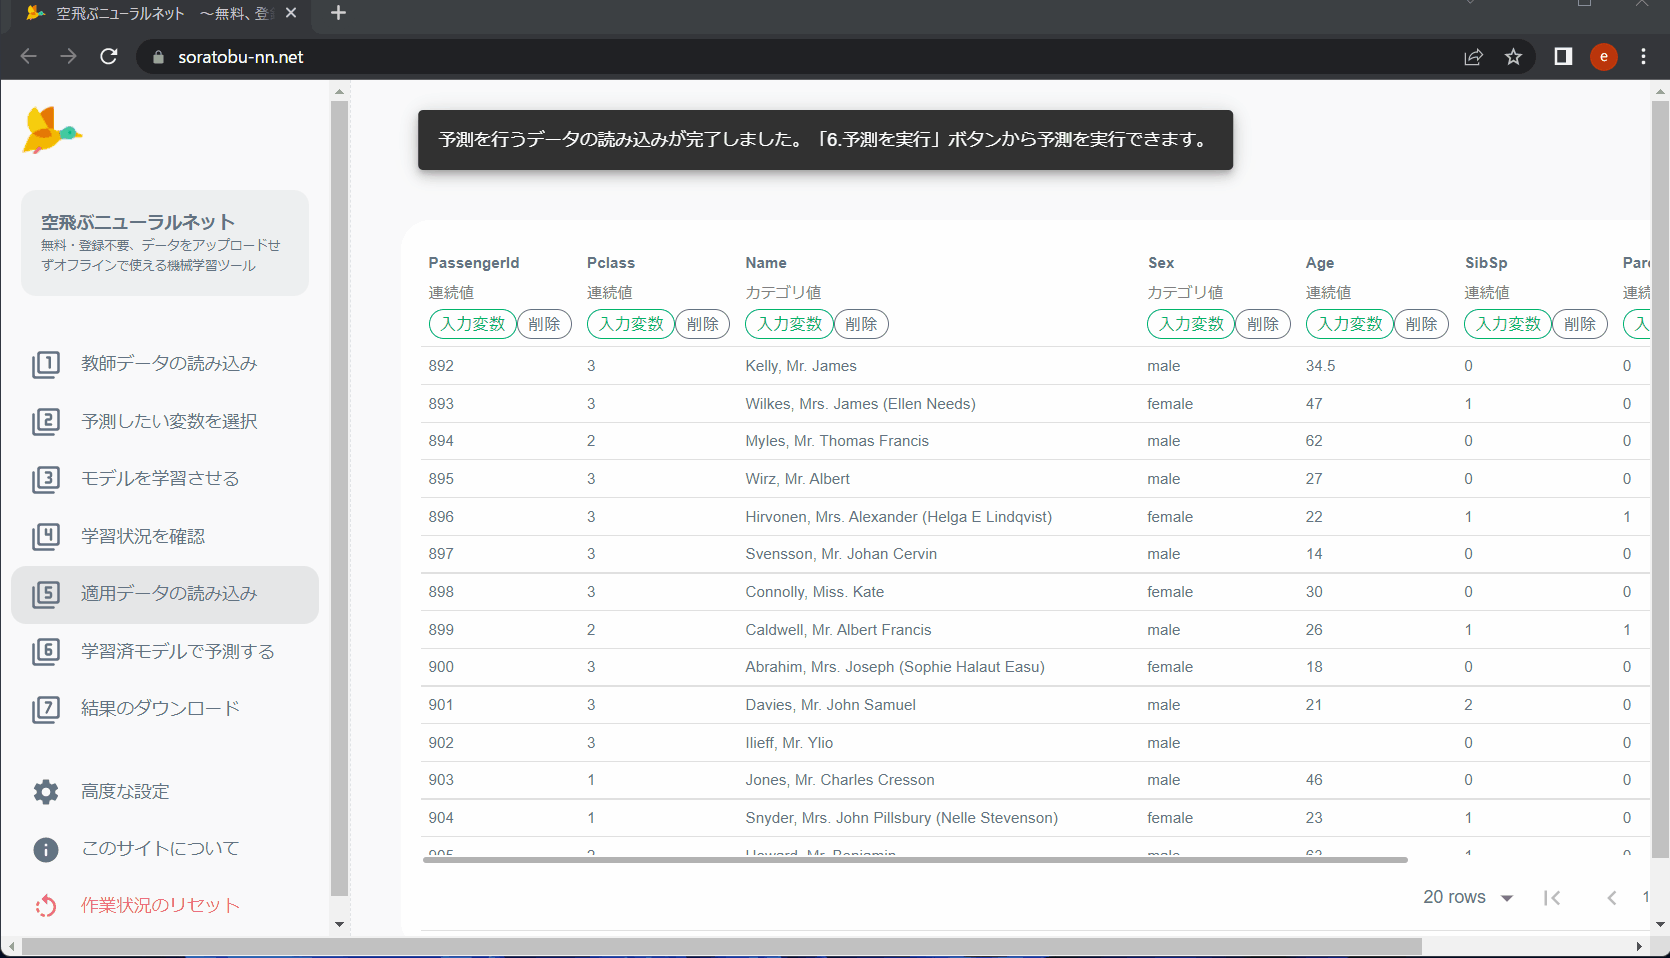The image size is (1670, 958).
Task: Go to first page of table
Action: coord(1552,898)
